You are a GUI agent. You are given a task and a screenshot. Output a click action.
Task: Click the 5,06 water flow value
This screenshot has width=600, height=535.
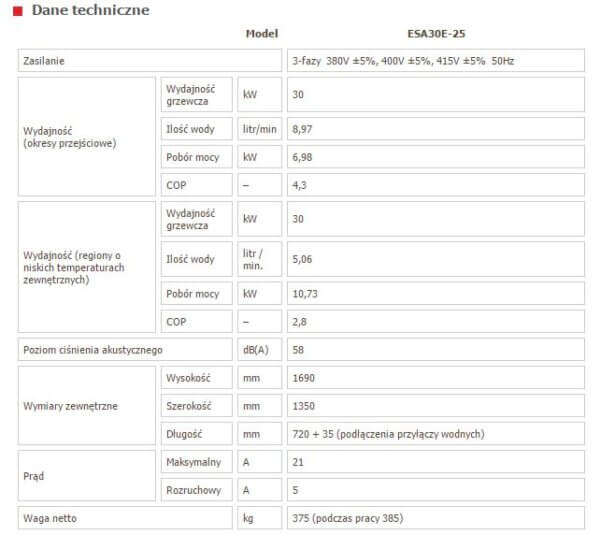pyautogui.click(x=304, y=259)
